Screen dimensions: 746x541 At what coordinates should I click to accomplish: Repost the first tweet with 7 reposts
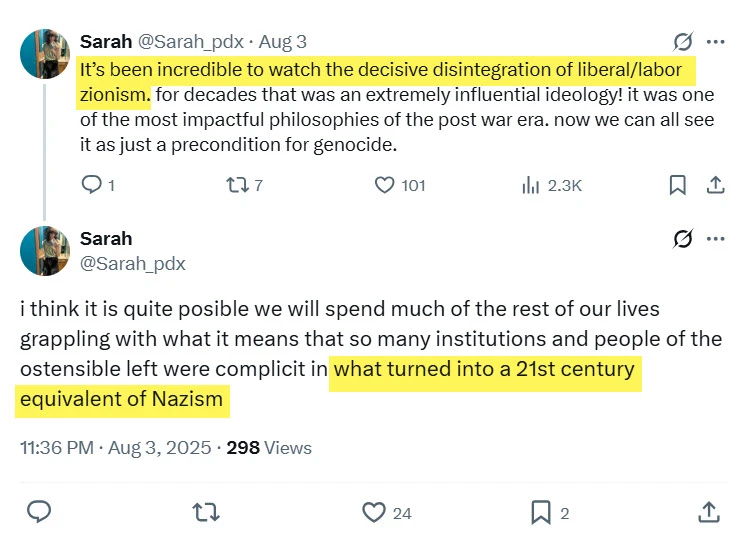coord(232,185)
